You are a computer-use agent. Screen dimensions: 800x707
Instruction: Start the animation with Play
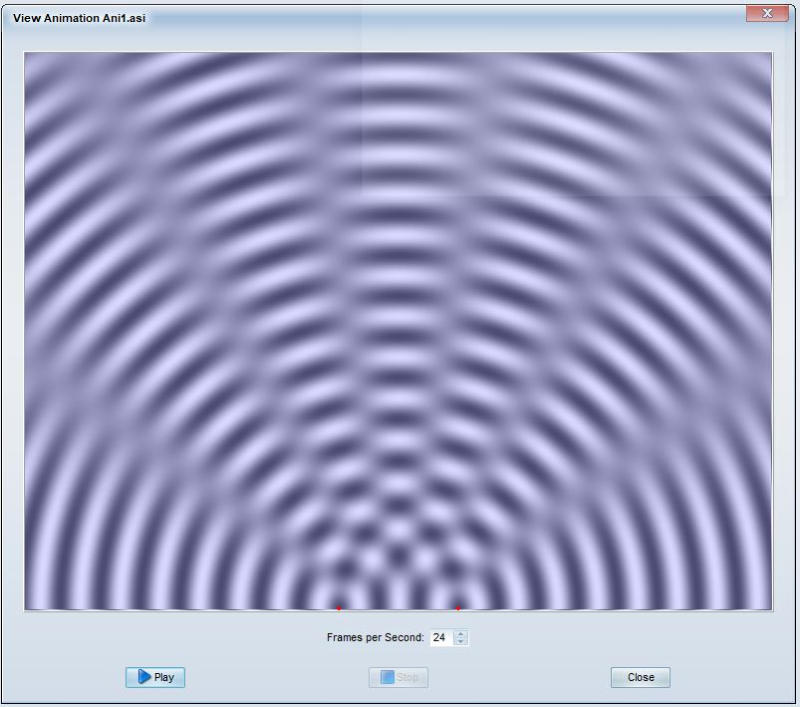pyautogui.click(x=155, y=677)
